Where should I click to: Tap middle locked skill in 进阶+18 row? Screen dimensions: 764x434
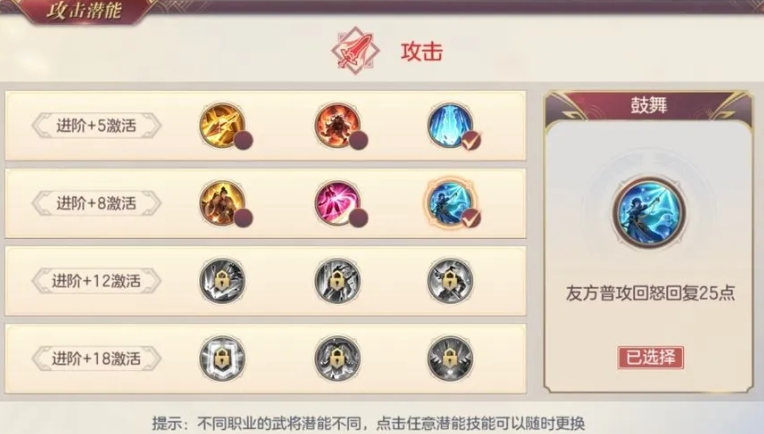click(x=337, y=359)
